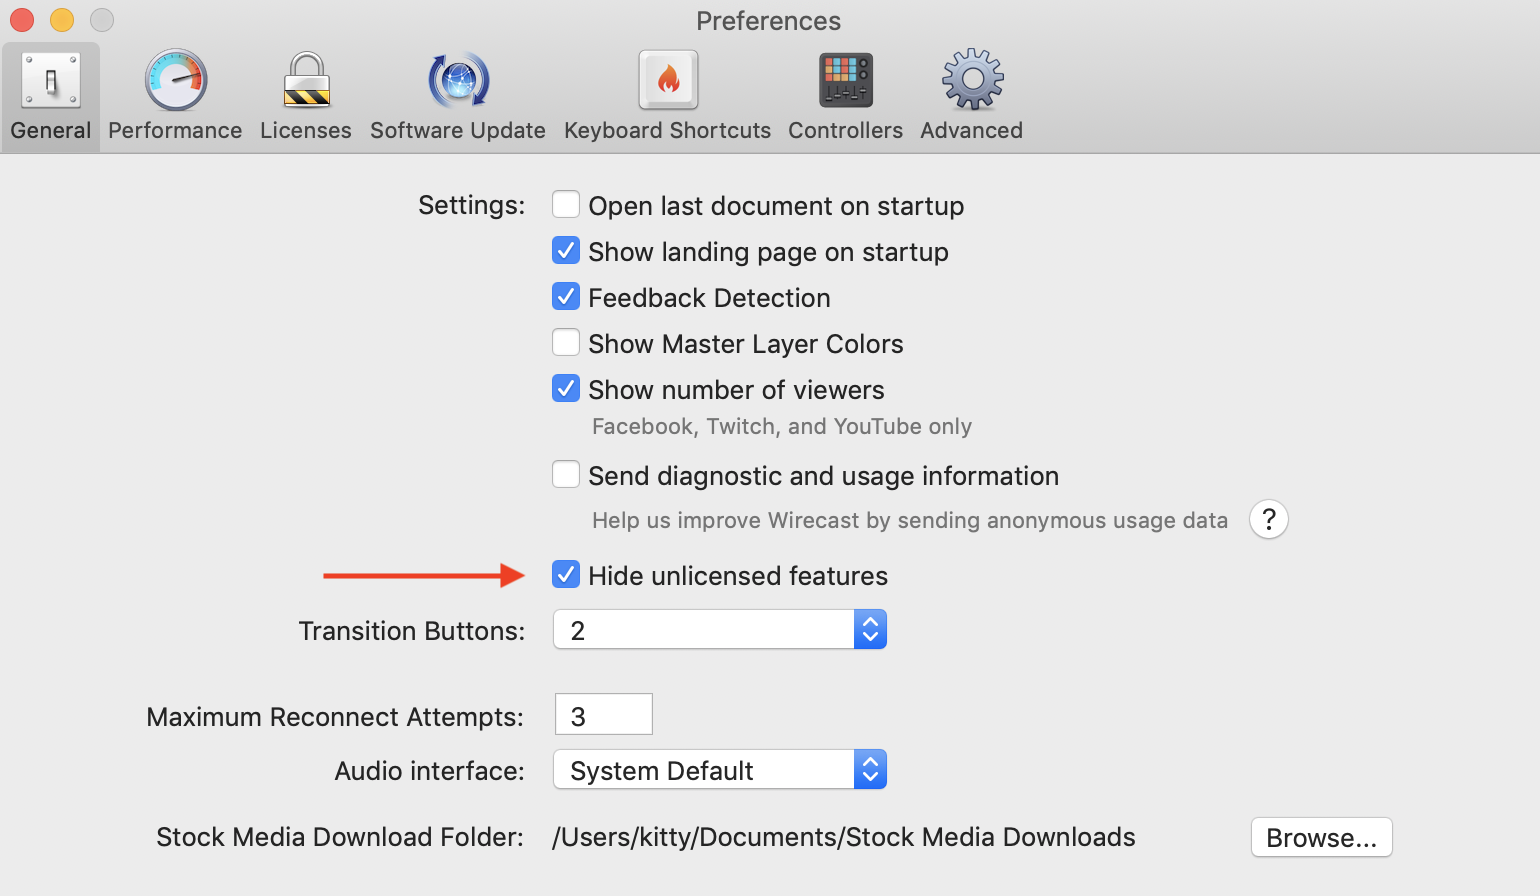Open the Licenses padlock icon
This screenshot has width=1540, height=896.
pyautogui.click(x=306, y=80)
